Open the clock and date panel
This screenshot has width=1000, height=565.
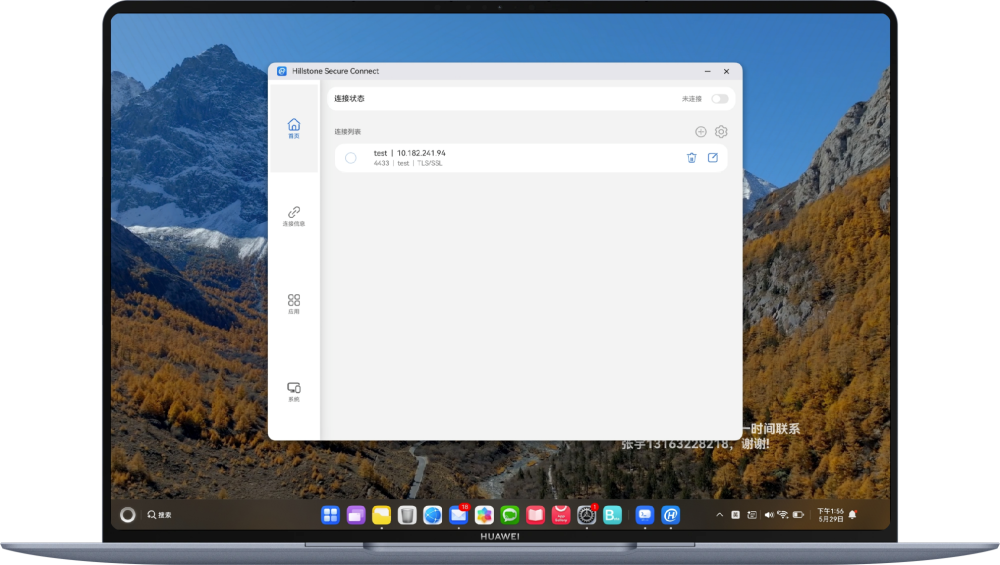(830, 515)
